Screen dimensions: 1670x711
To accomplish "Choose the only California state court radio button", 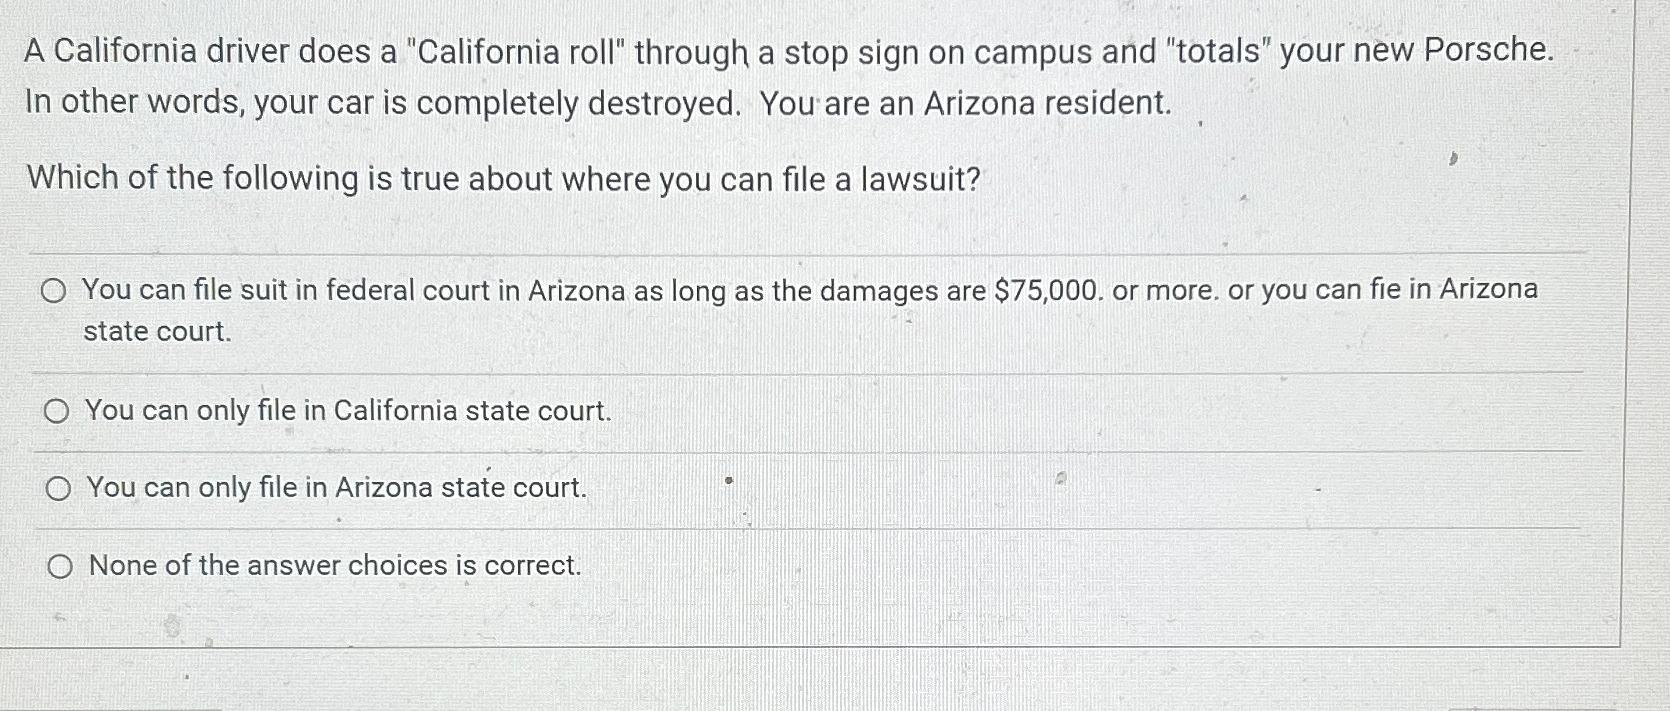I will tap(57, 411).
